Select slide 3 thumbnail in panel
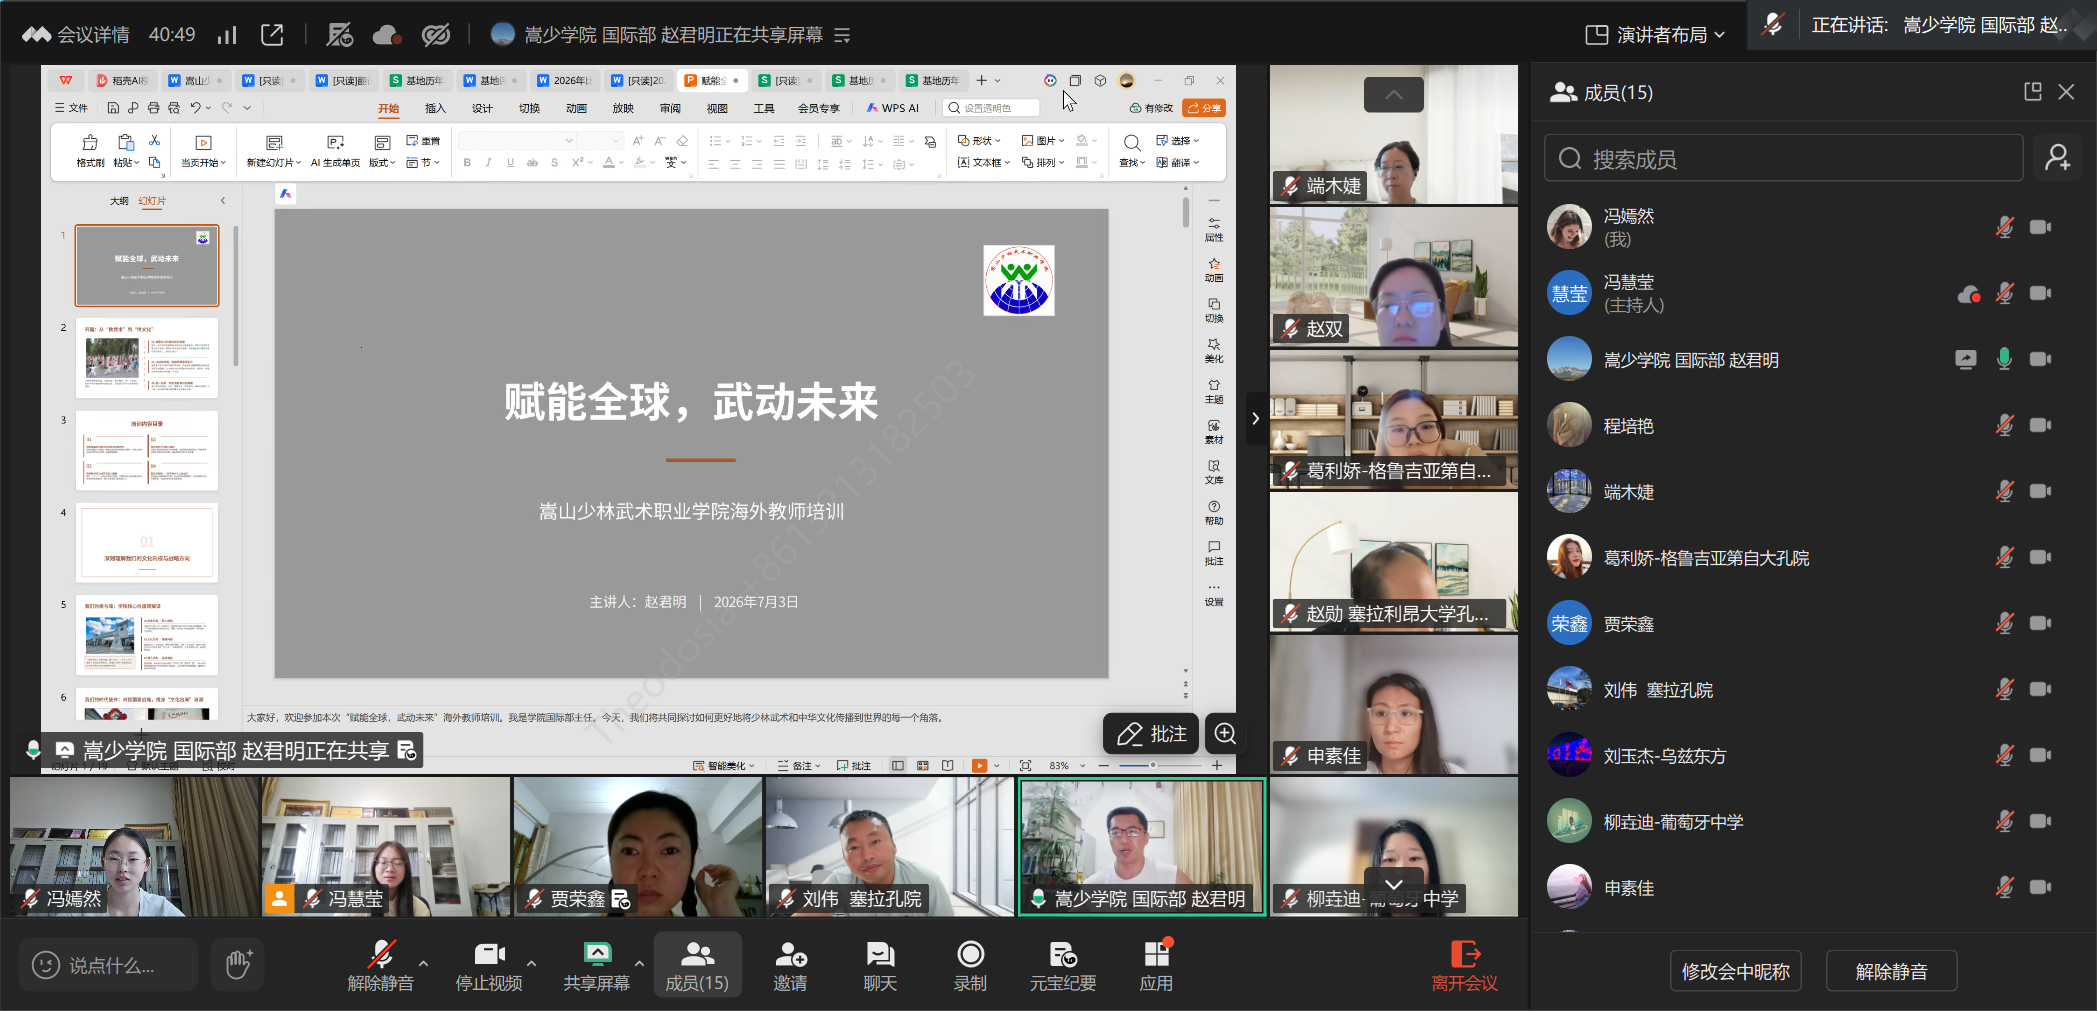 (x=147, y=450)
